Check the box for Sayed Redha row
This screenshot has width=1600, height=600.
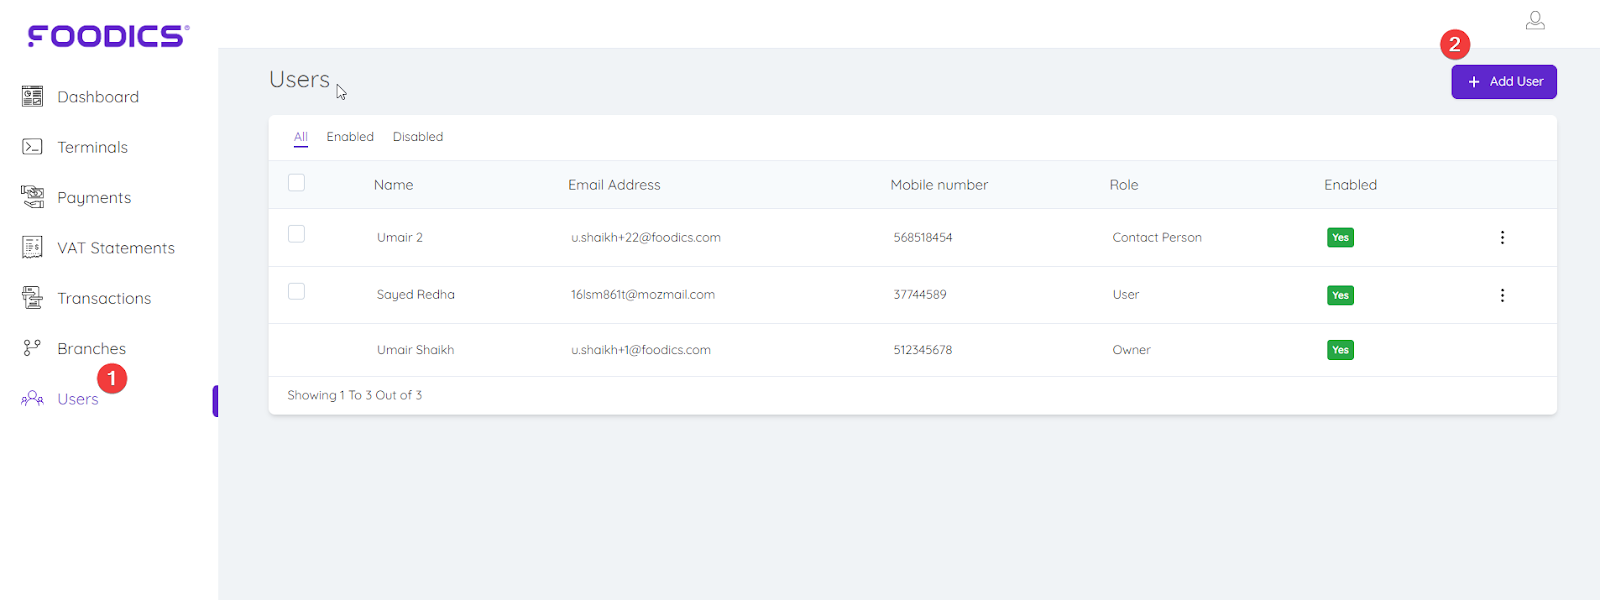296,292
